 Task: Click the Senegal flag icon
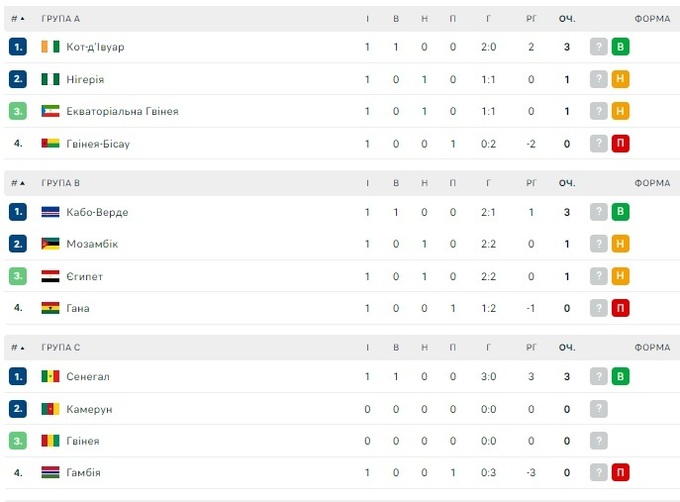pyautogui.click(x=50, y=377)
